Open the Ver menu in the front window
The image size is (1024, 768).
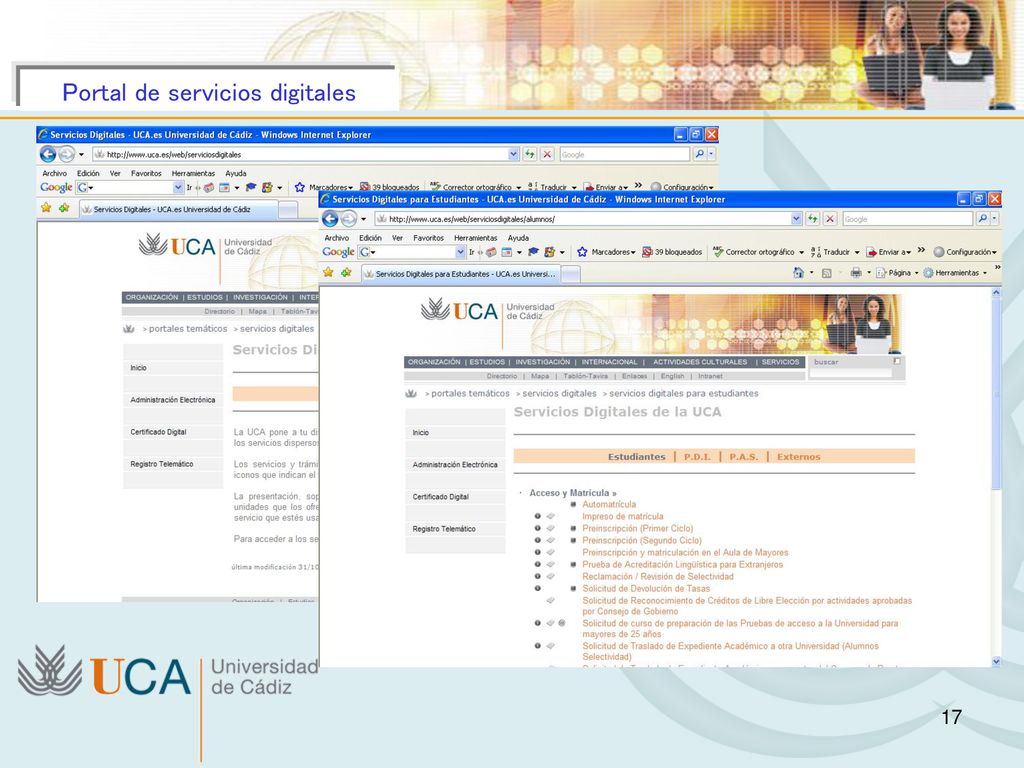tap(397, 238)
